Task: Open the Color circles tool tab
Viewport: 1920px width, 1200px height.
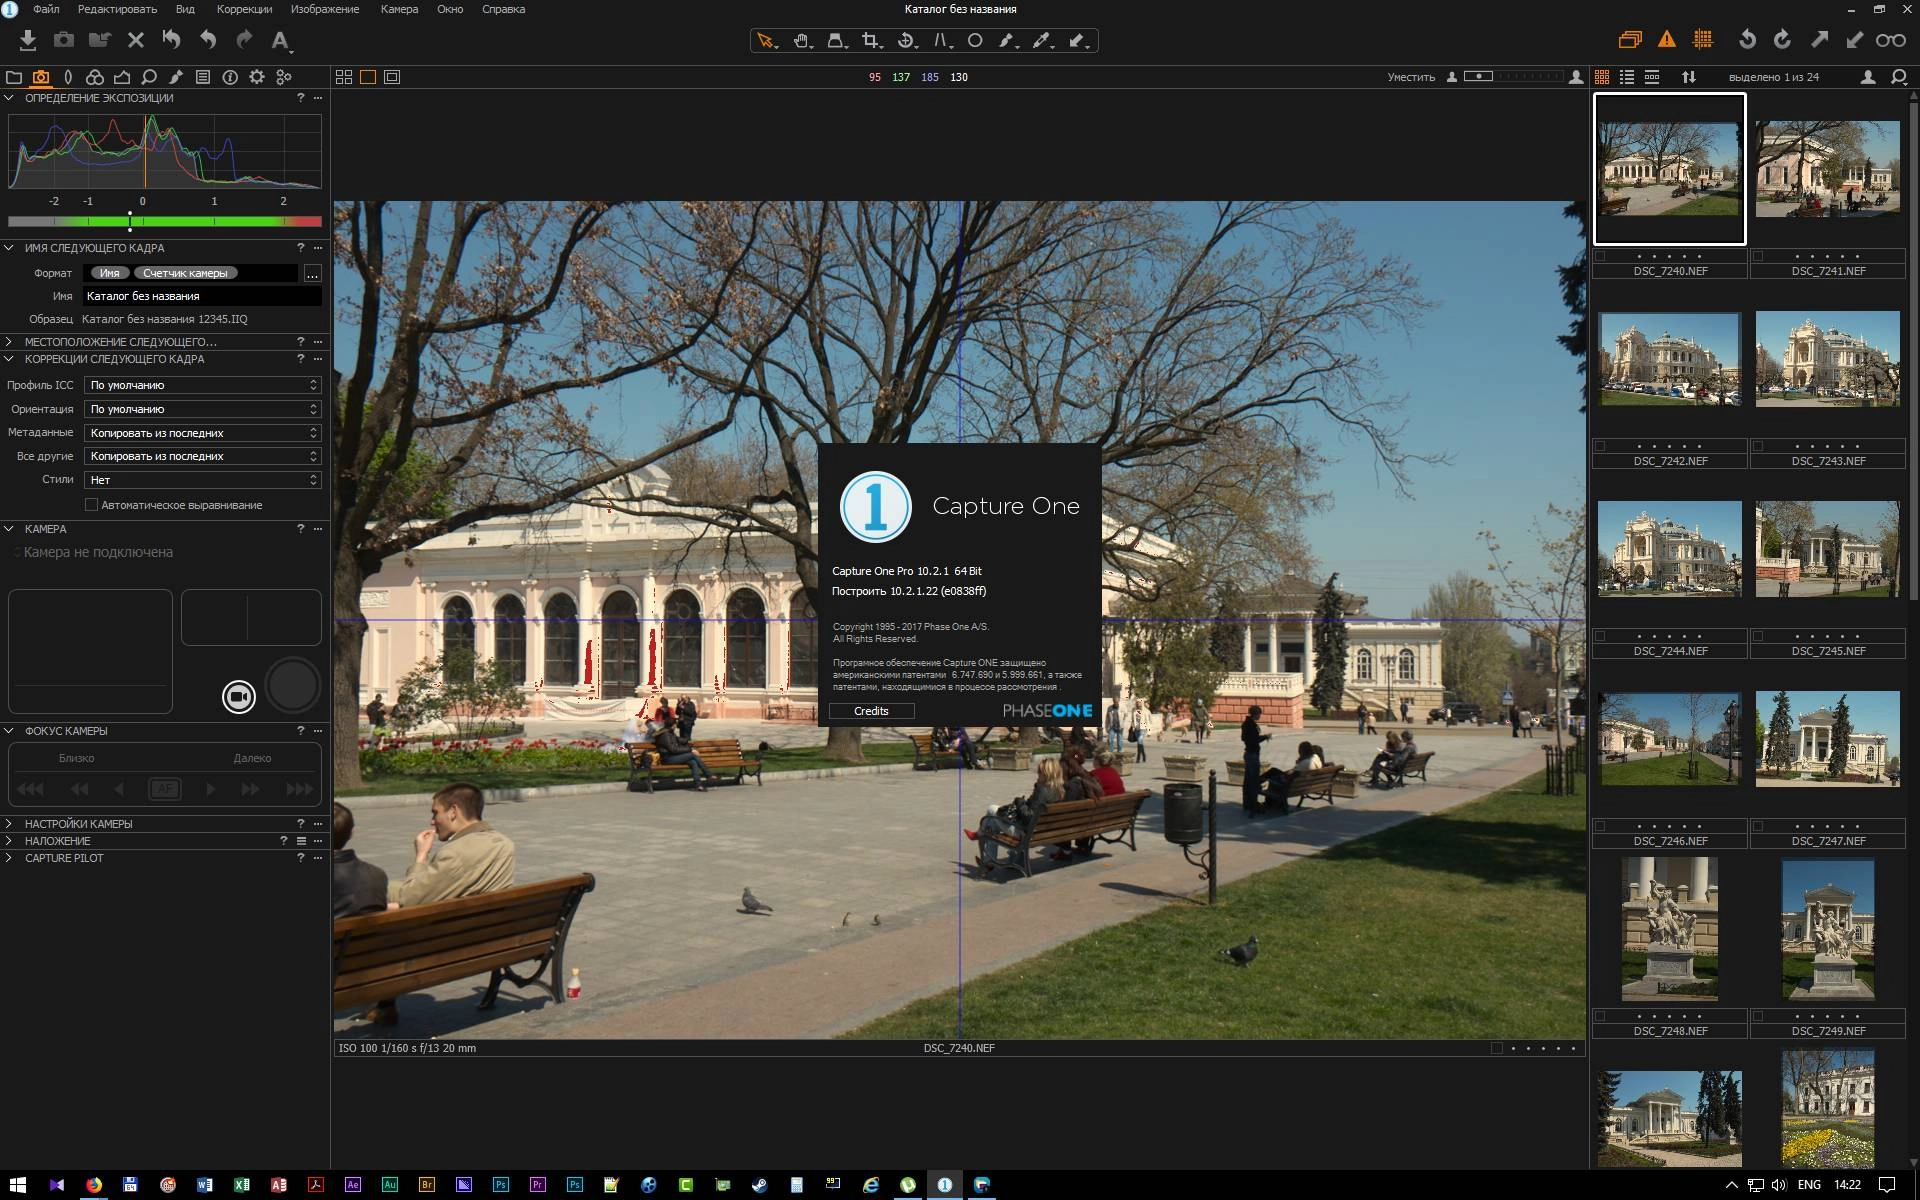Action: click(x=95, y=77)
